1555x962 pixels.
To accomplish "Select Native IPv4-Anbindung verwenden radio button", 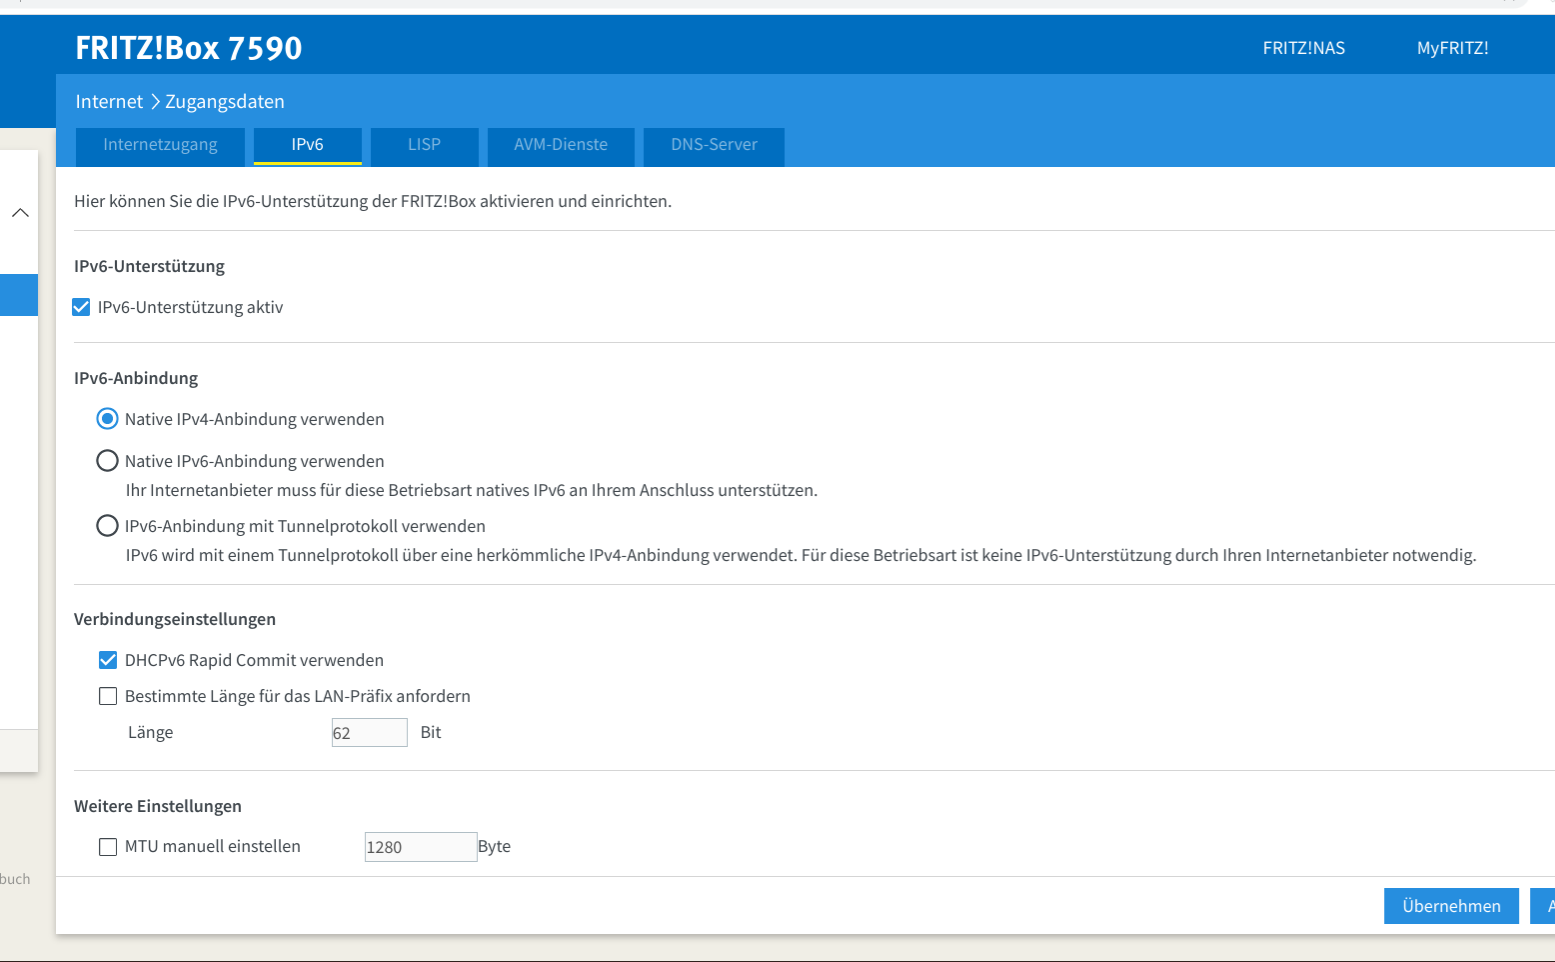I will pyautogui.click(x=107, y=419).
